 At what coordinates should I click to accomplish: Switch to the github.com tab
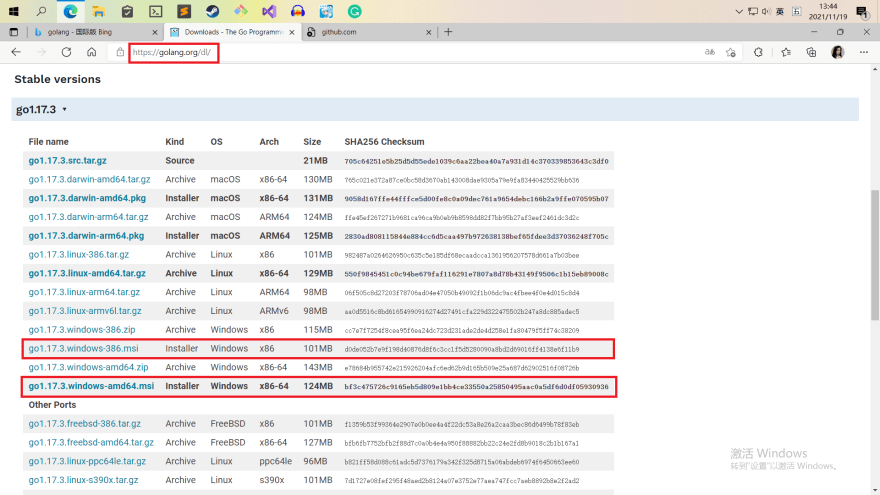coord(369,32)
